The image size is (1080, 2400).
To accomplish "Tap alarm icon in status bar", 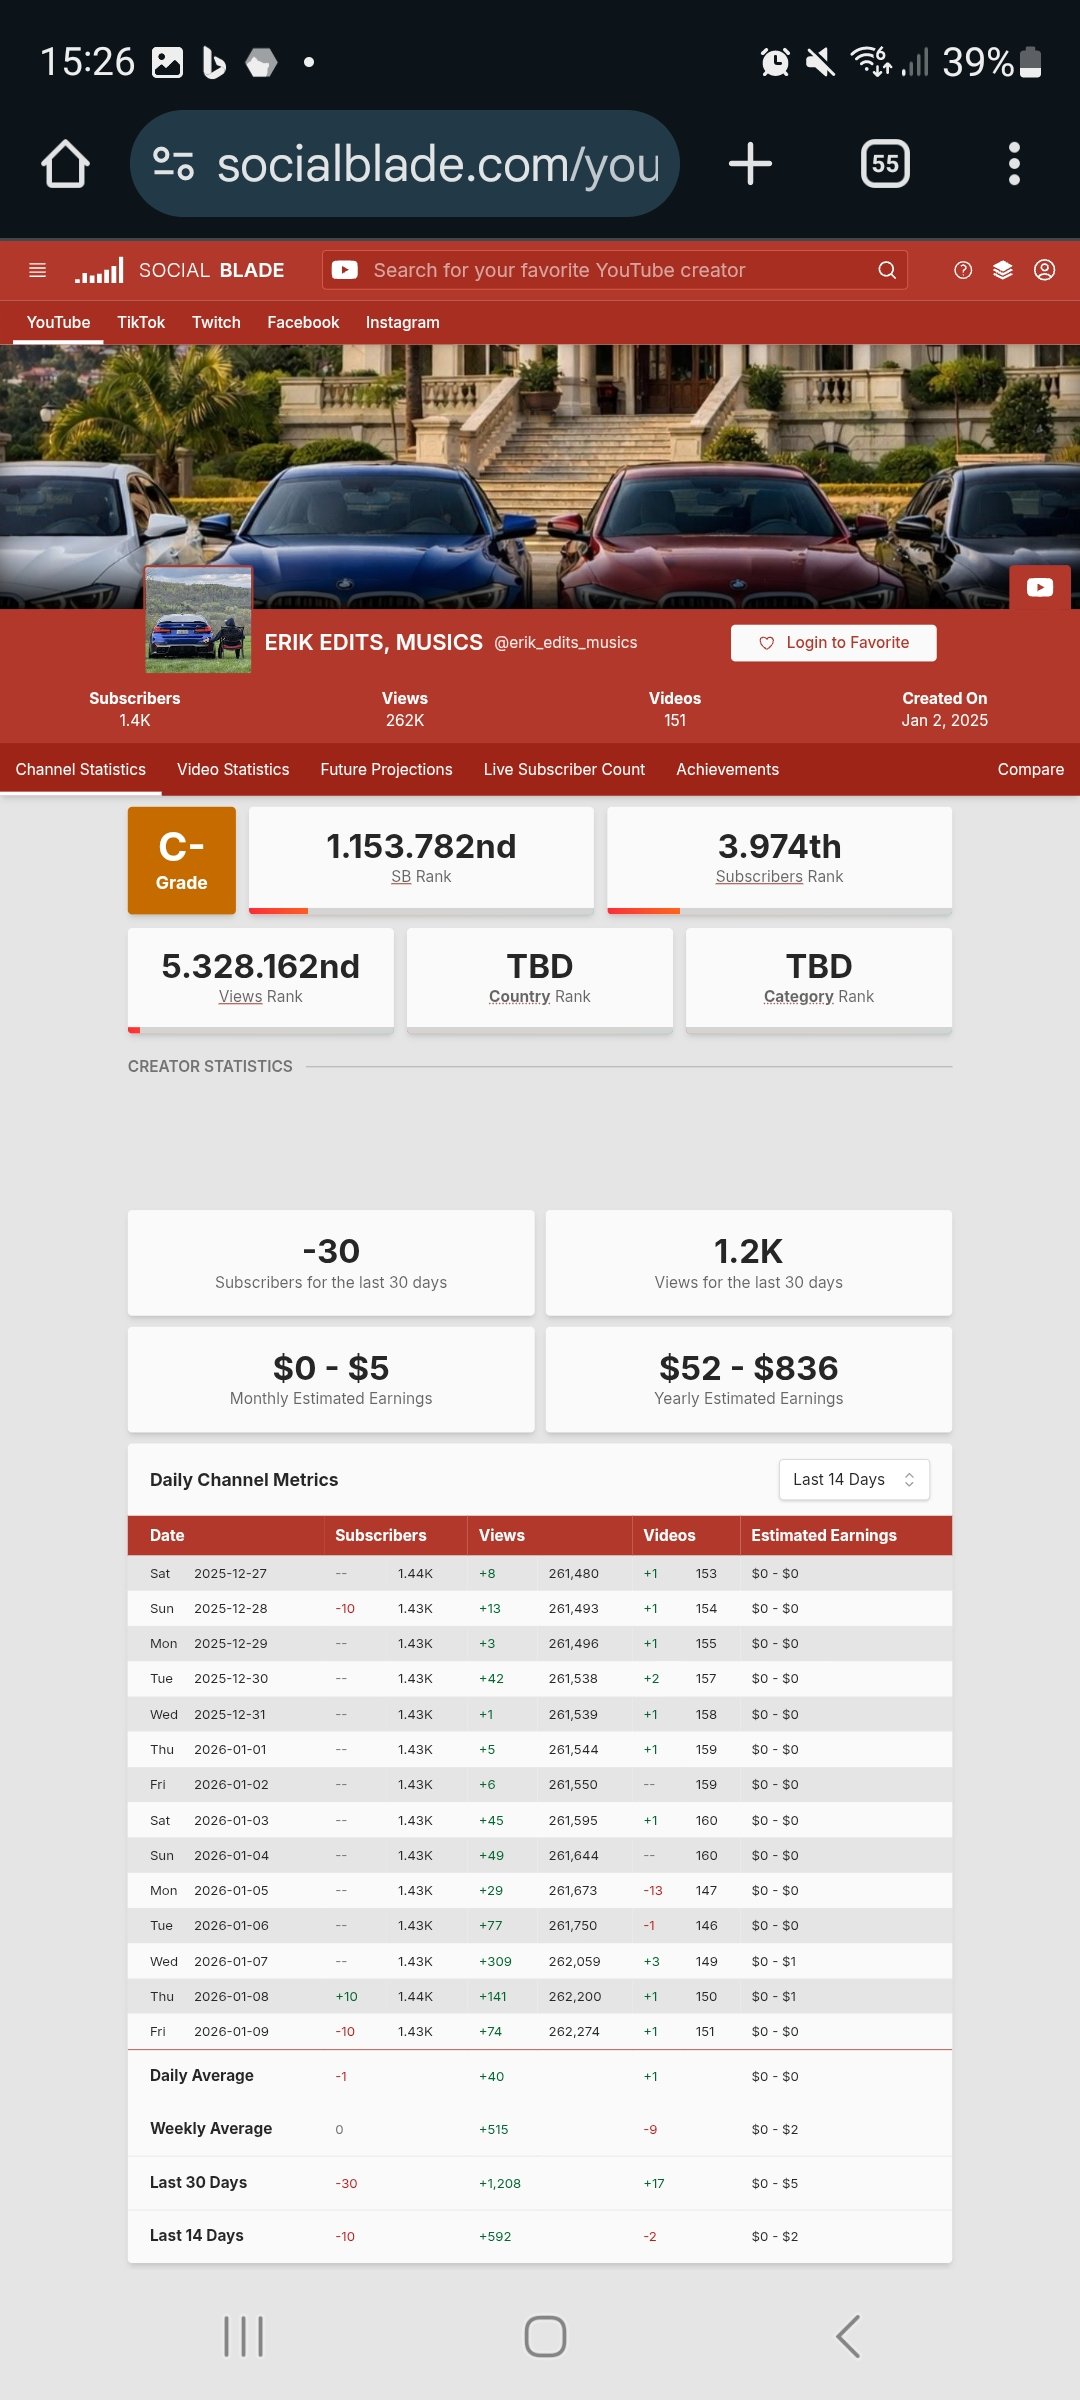I will [775, 62].
